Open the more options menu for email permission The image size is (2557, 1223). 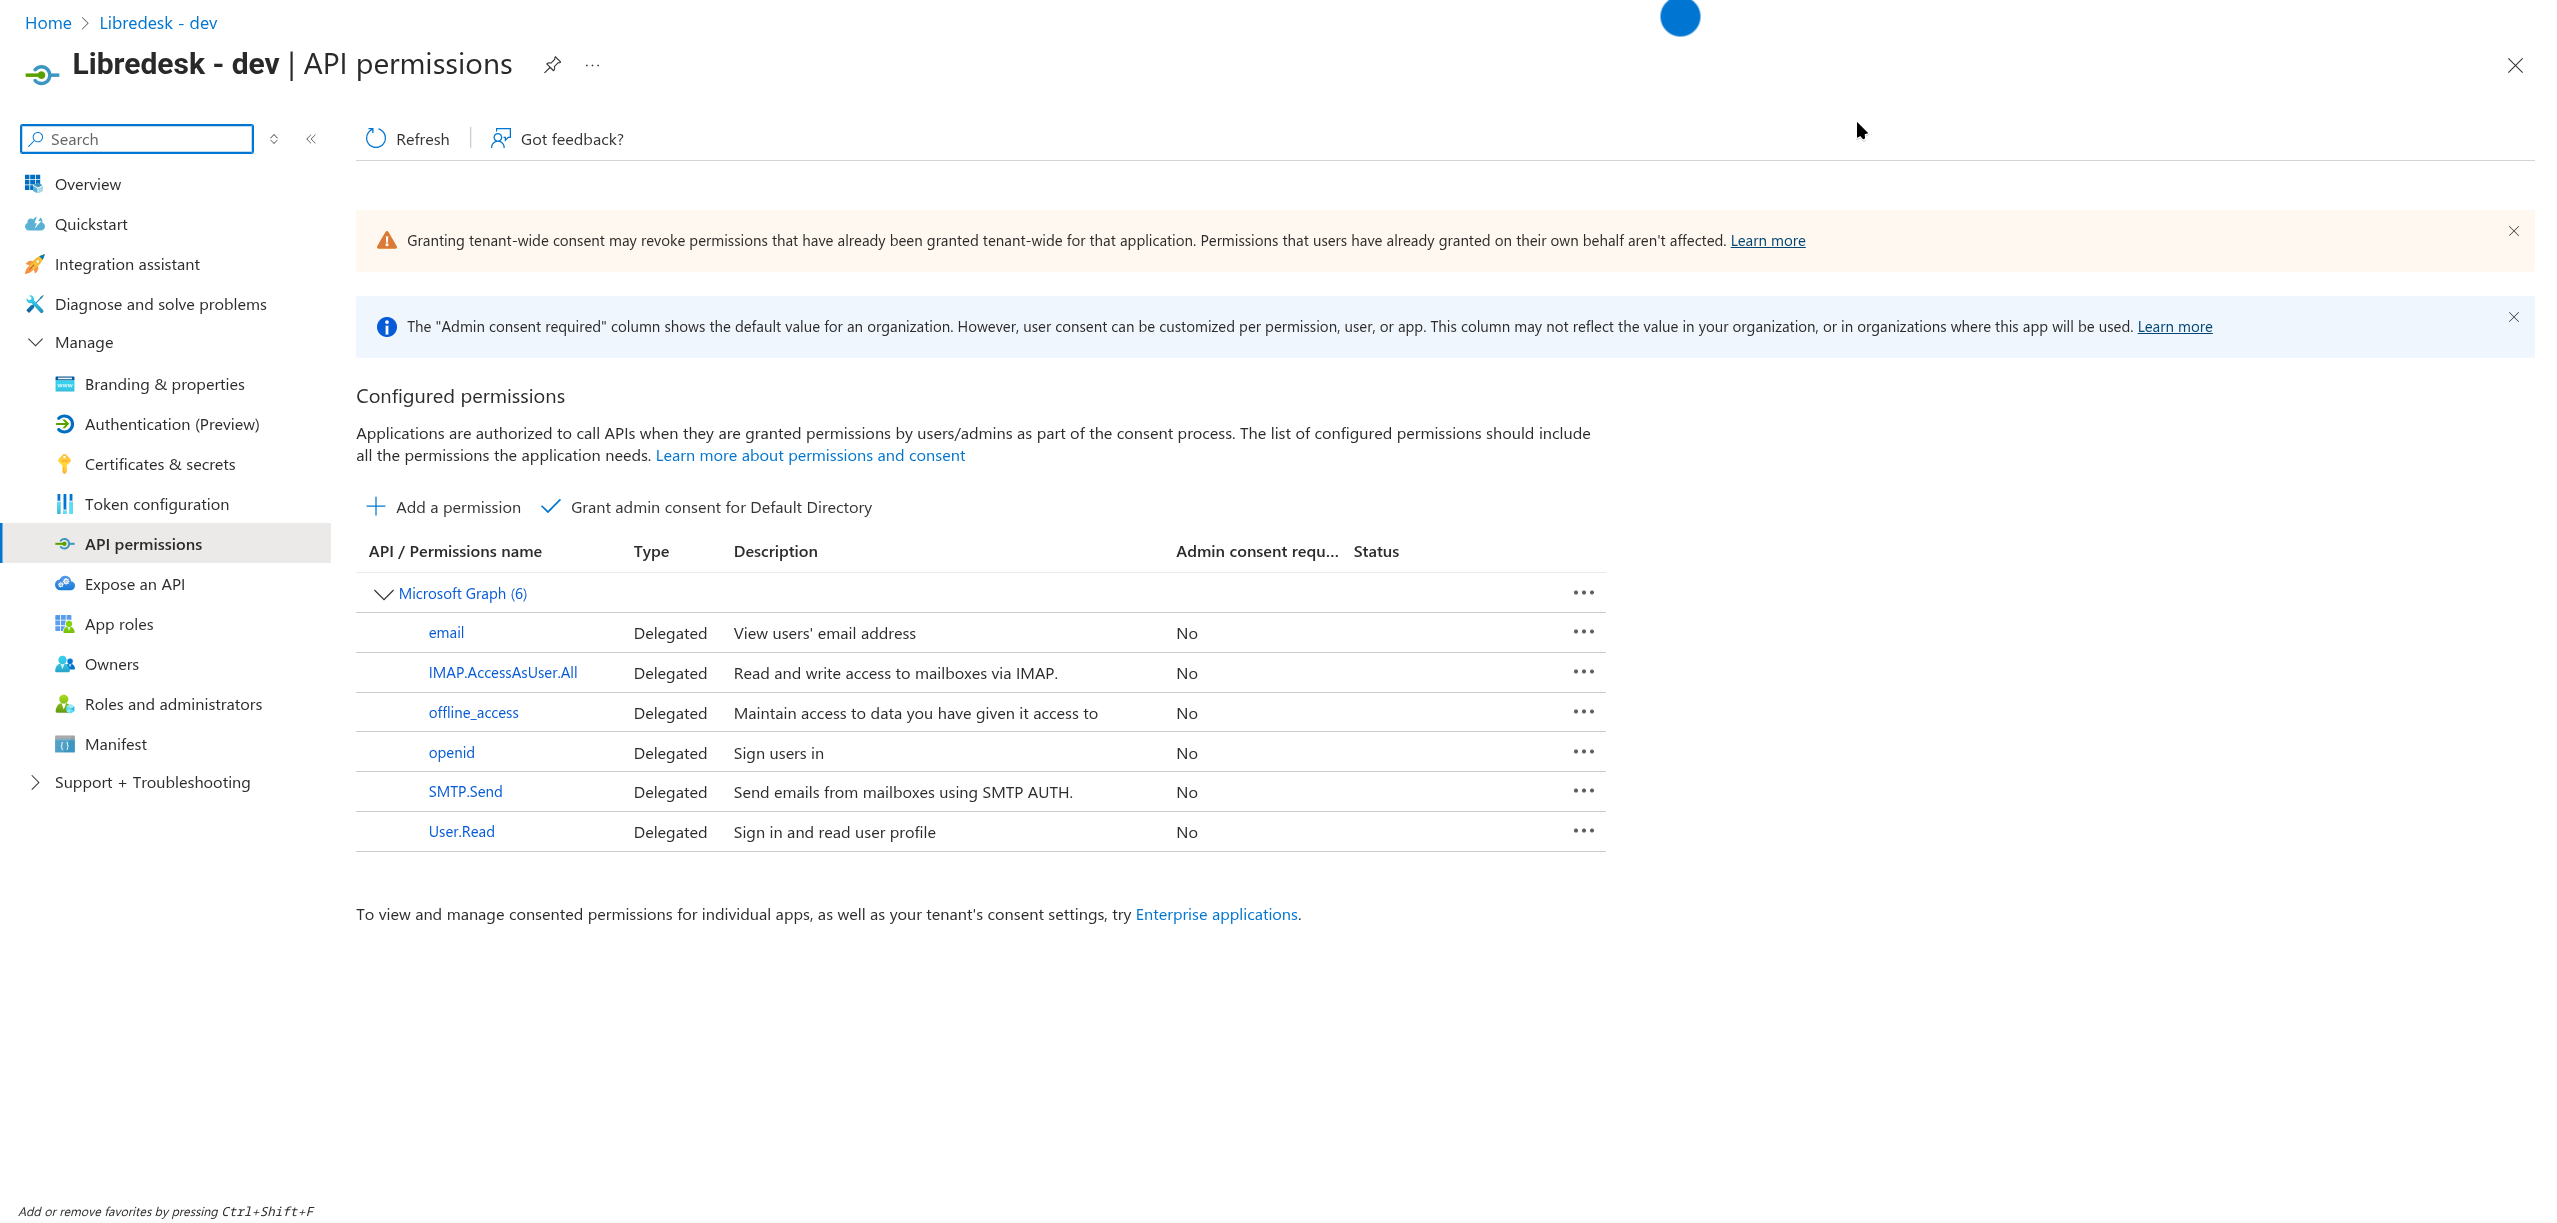coord(1583,632)
